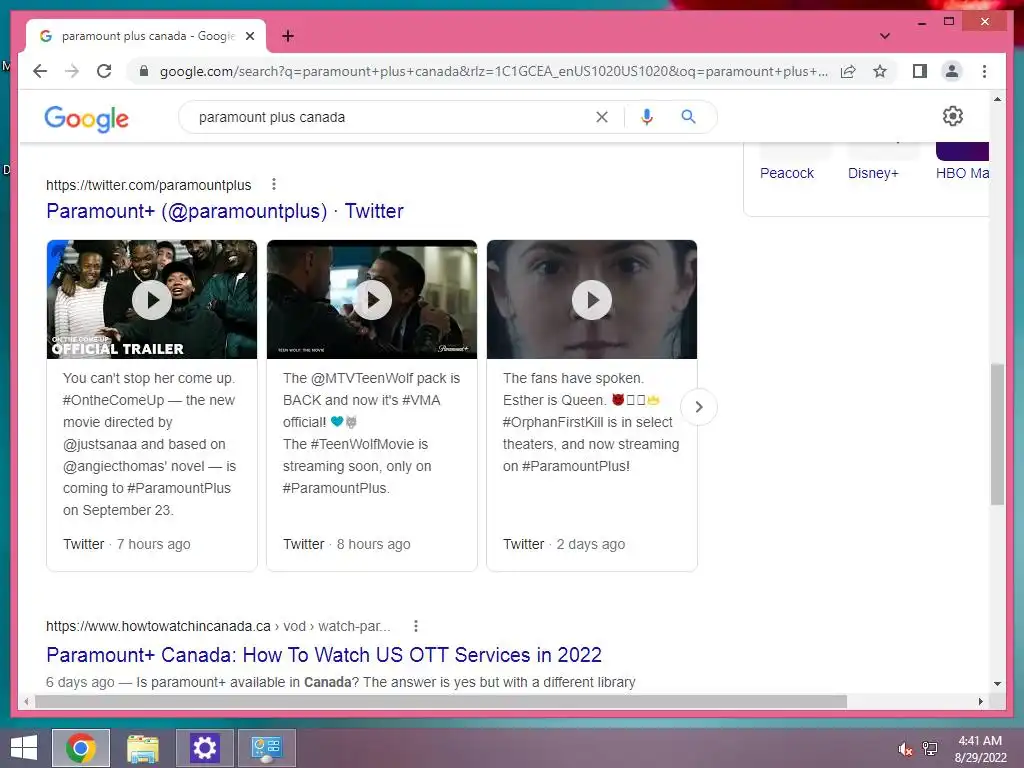Click the horizontal scrollbar thumb
Viewport: 1024px width, 768px height.
click(x=441, y=701)
